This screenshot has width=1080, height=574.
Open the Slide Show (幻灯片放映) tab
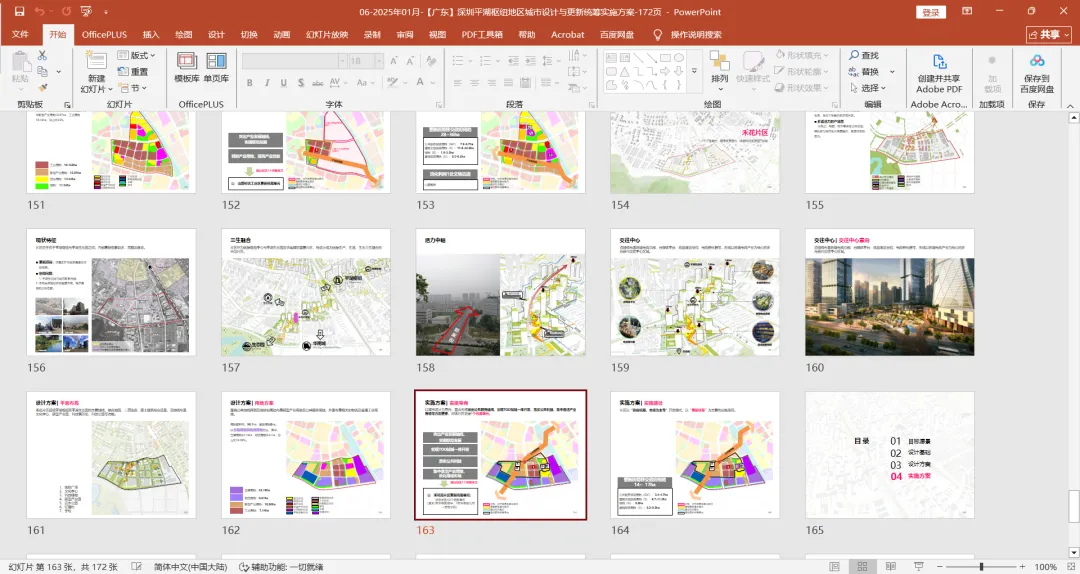click(327, 34)
